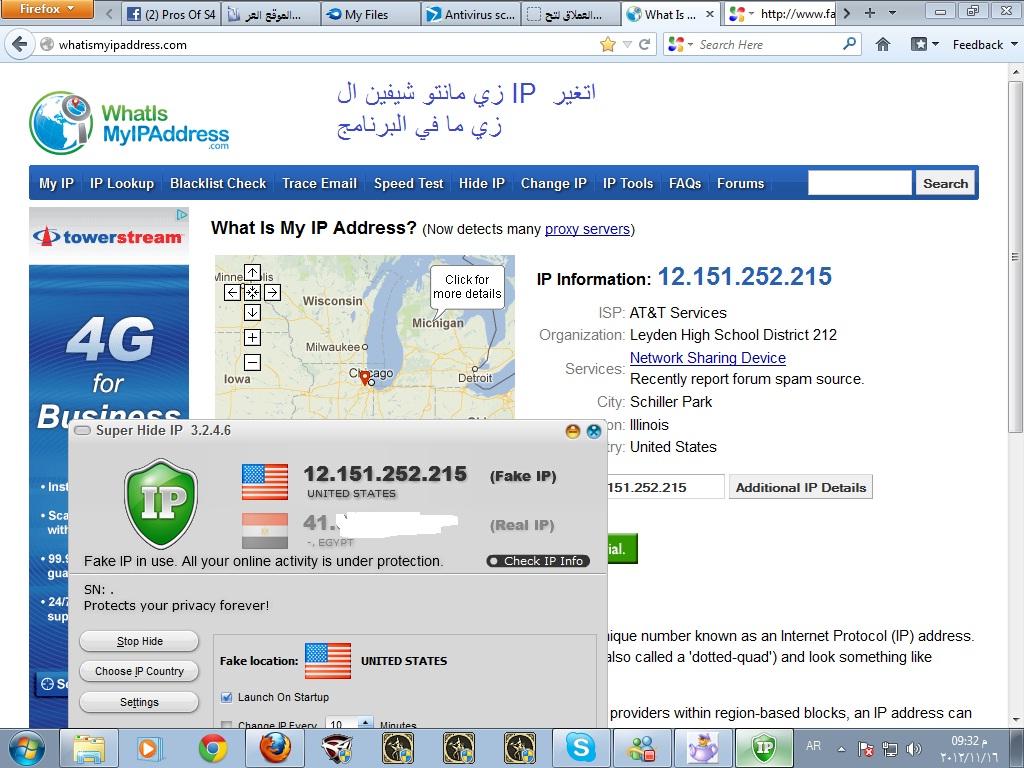Pan the map left with the arrow
The image size is (1024, 768).
pos(232,293)
